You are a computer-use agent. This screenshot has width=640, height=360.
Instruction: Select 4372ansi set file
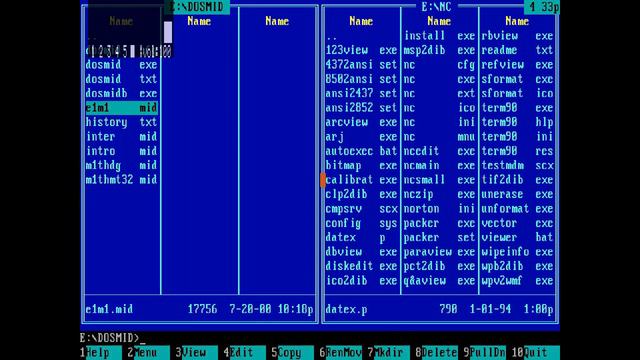point(362,64)
